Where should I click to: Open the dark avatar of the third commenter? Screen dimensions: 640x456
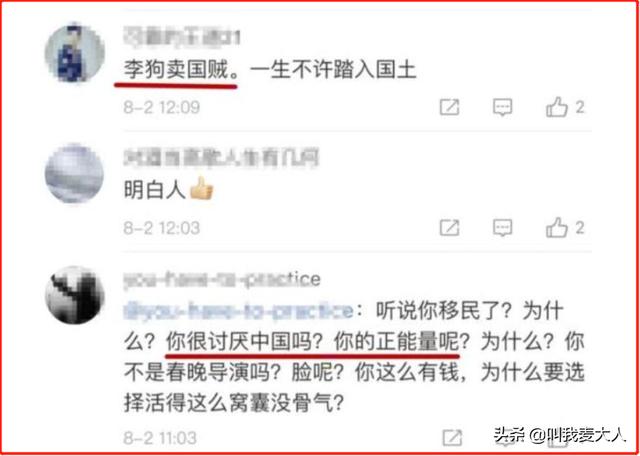click(74, 295)
